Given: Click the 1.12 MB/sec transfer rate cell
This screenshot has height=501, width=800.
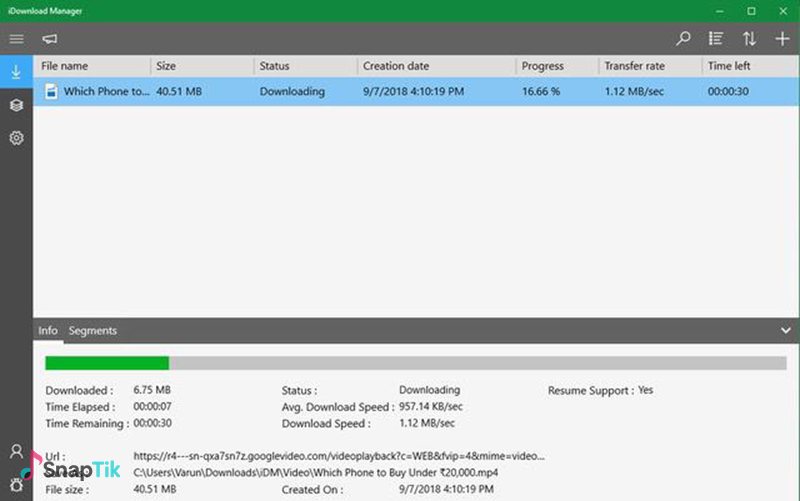Looking at the screenshot, I should (634, 91).
